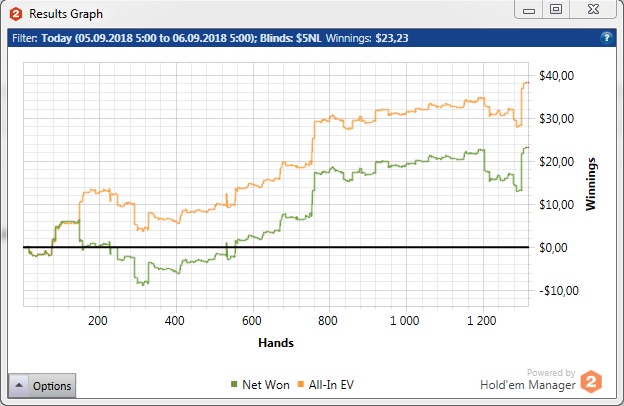Viewport: 624px width, 406px height.
Task: Close the Results Graph window
Action: click(593, 10)
